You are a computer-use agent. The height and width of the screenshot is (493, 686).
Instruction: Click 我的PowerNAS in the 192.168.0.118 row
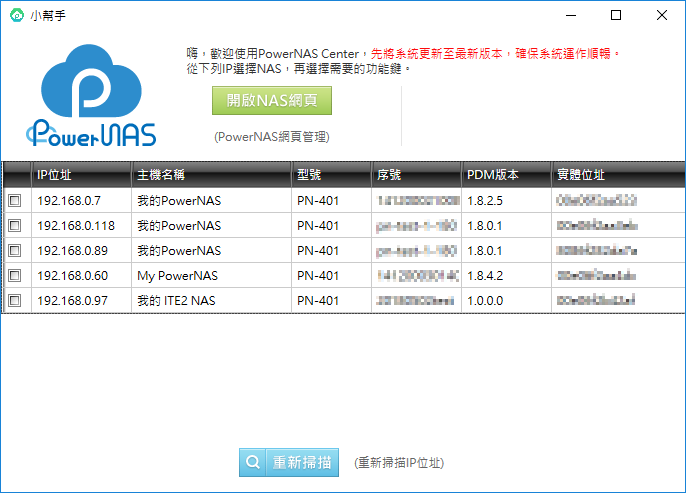(x=179, y=226)
